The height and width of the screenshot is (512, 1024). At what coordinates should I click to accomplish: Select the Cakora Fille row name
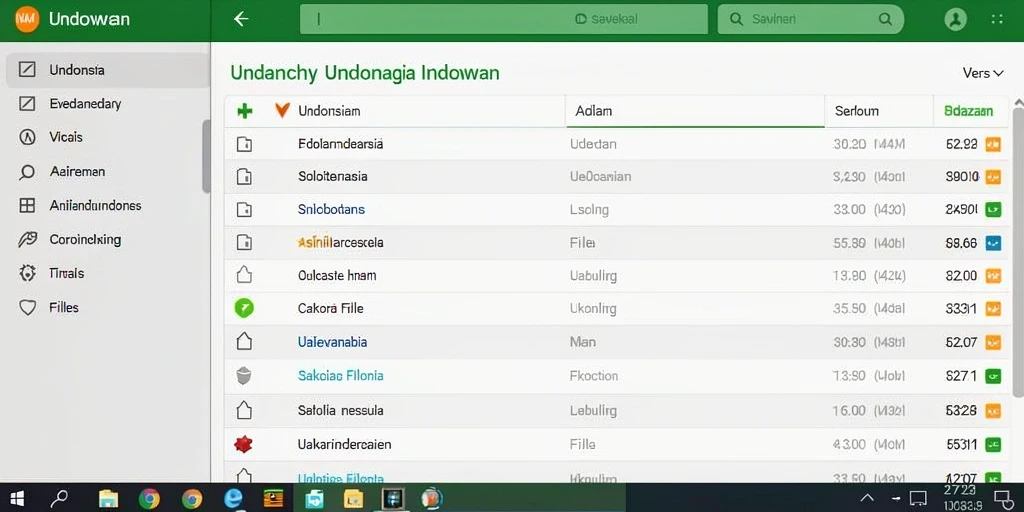[x=330, y=308]
